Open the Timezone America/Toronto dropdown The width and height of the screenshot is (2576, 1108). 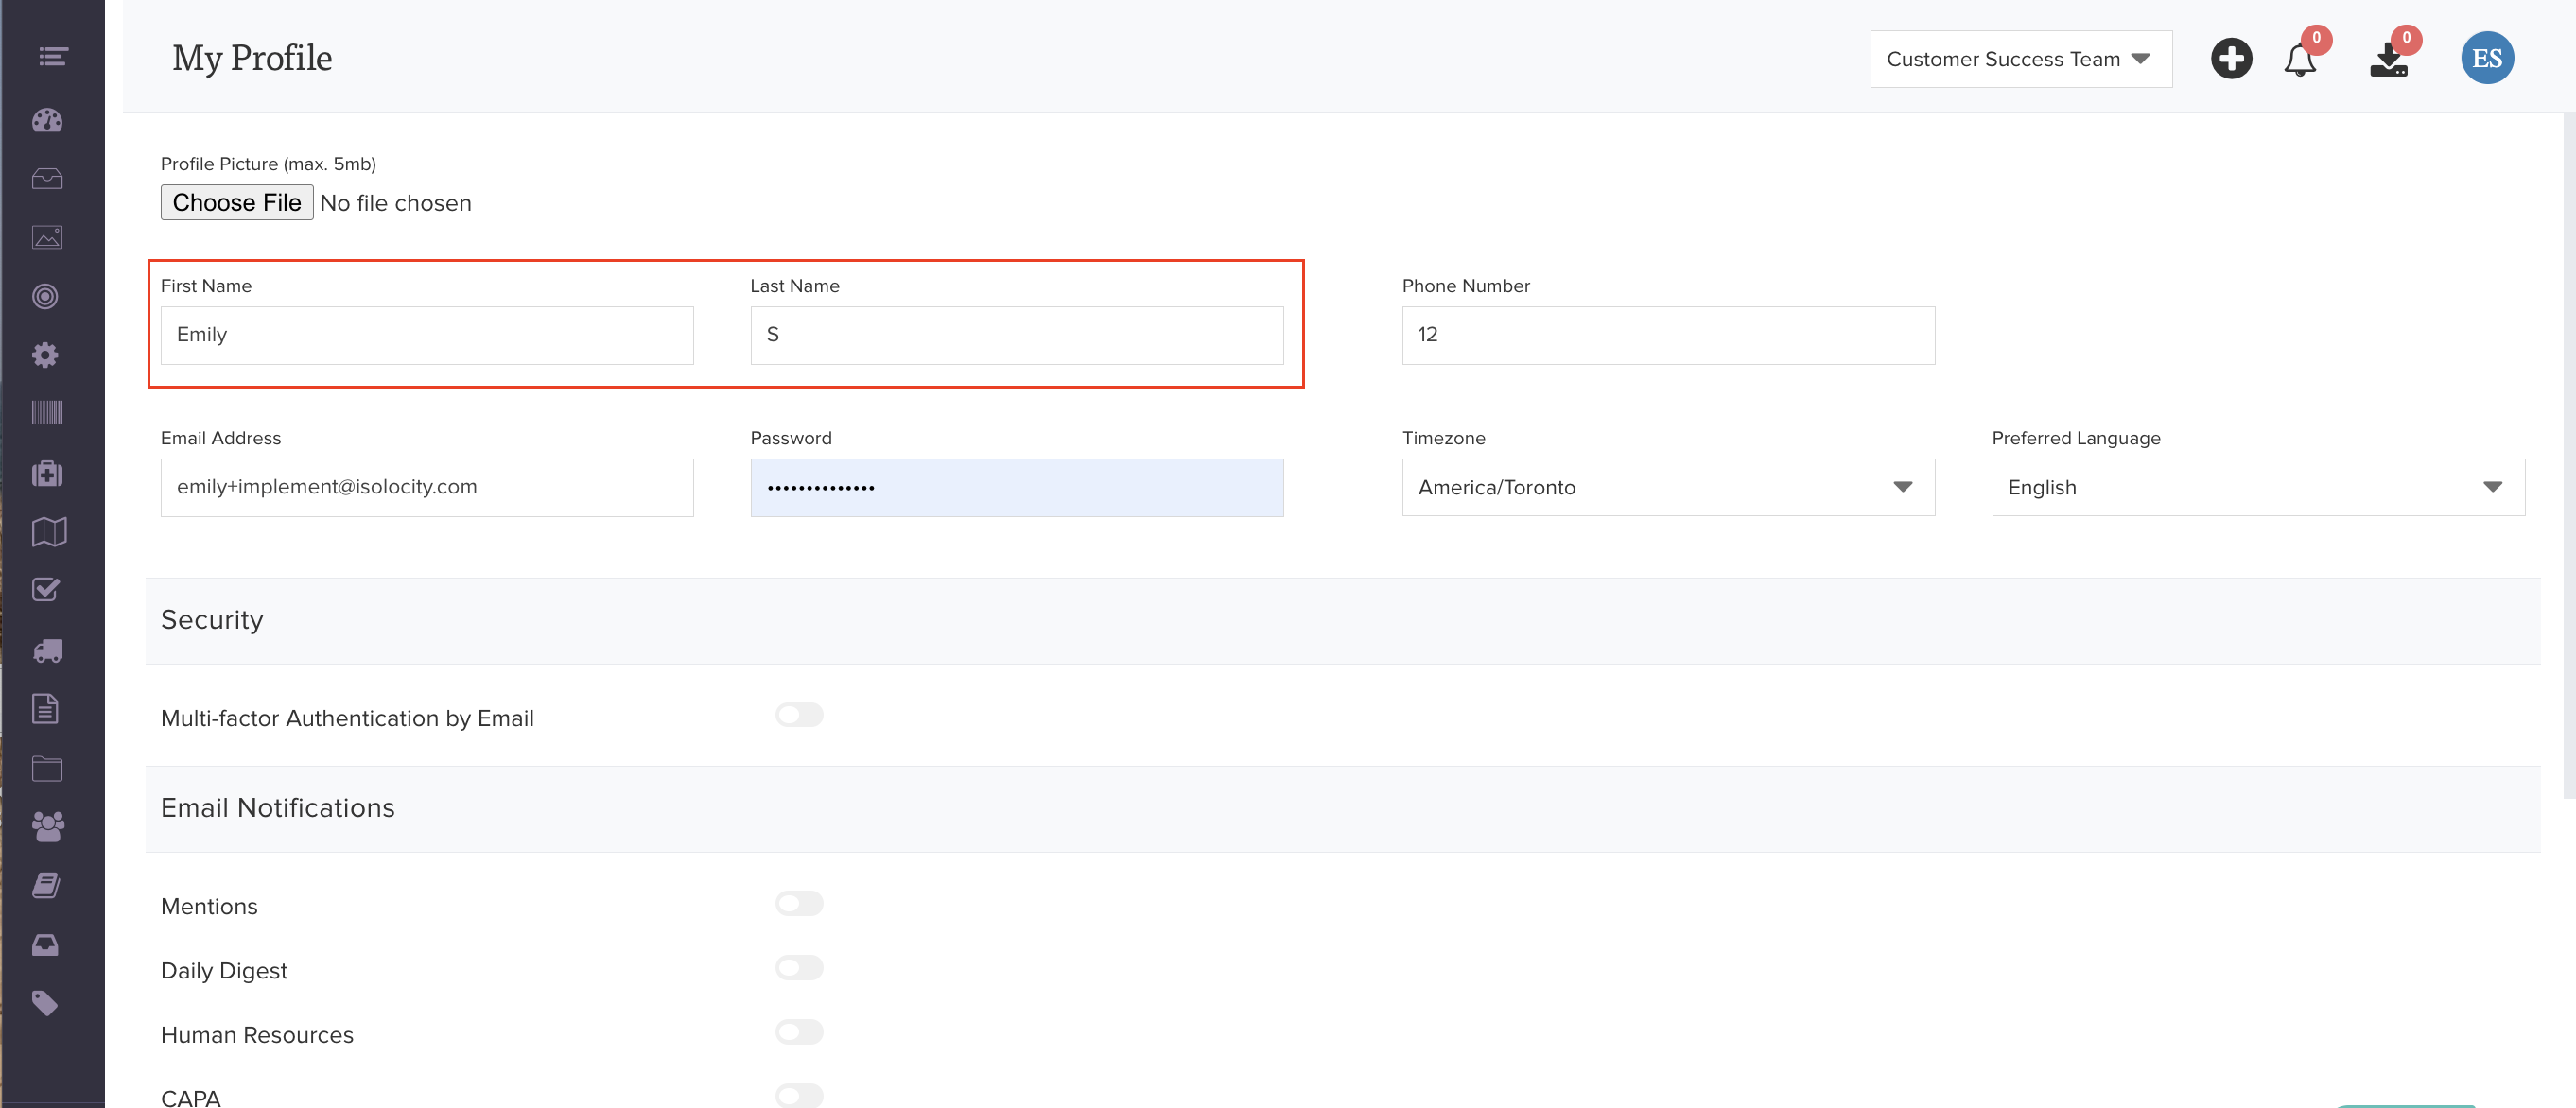pyautogui.click(x=1667, y=487)
